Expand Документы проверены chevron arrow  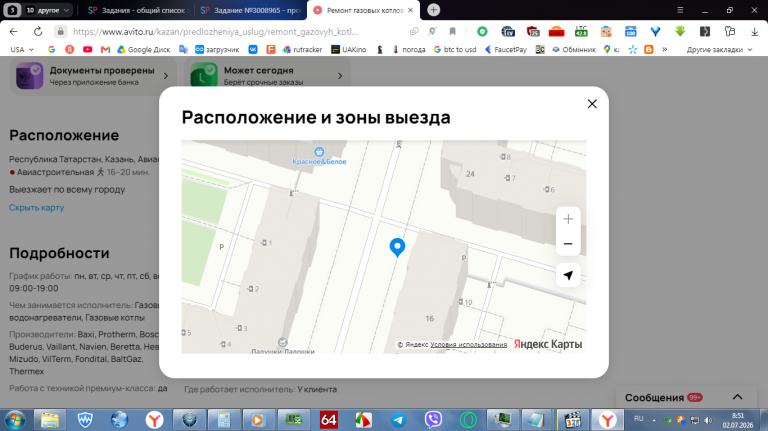pos(166,76)
